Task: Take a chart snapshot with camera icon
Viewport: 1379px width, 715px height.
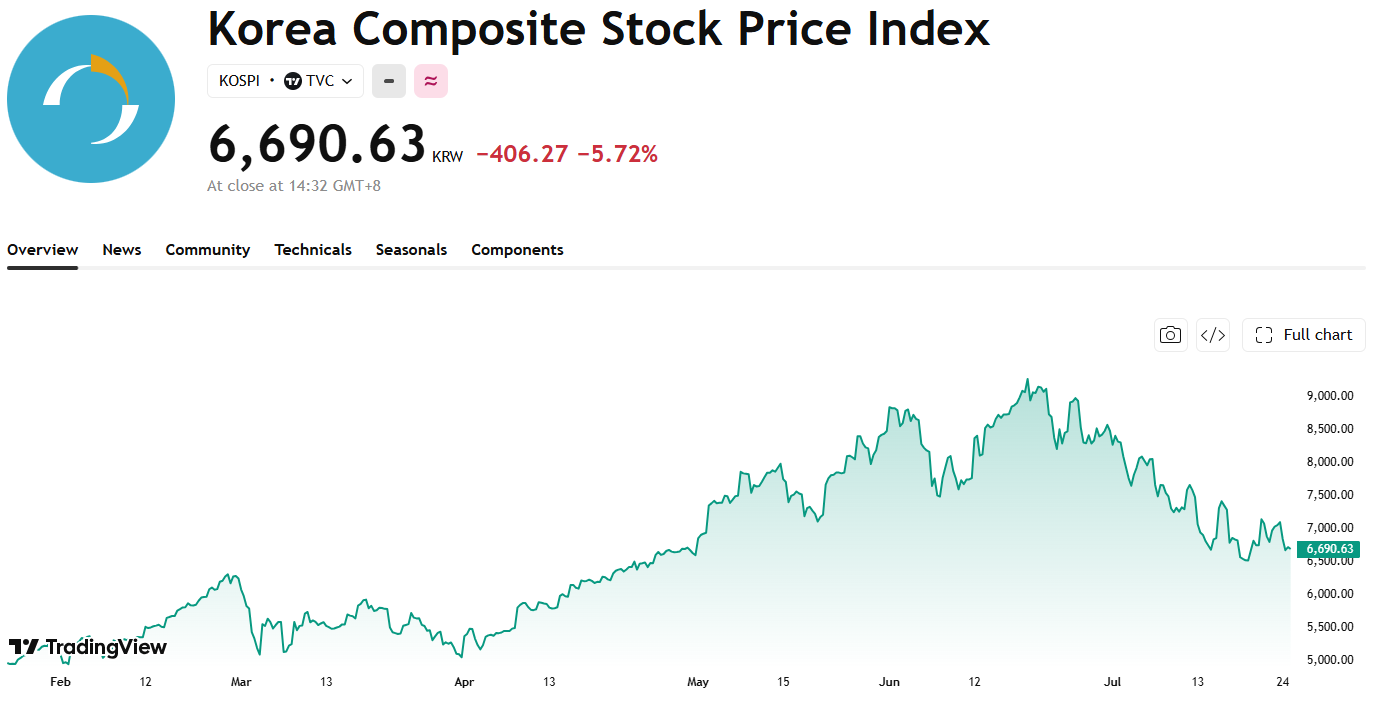Action: tap(1170, 335)
